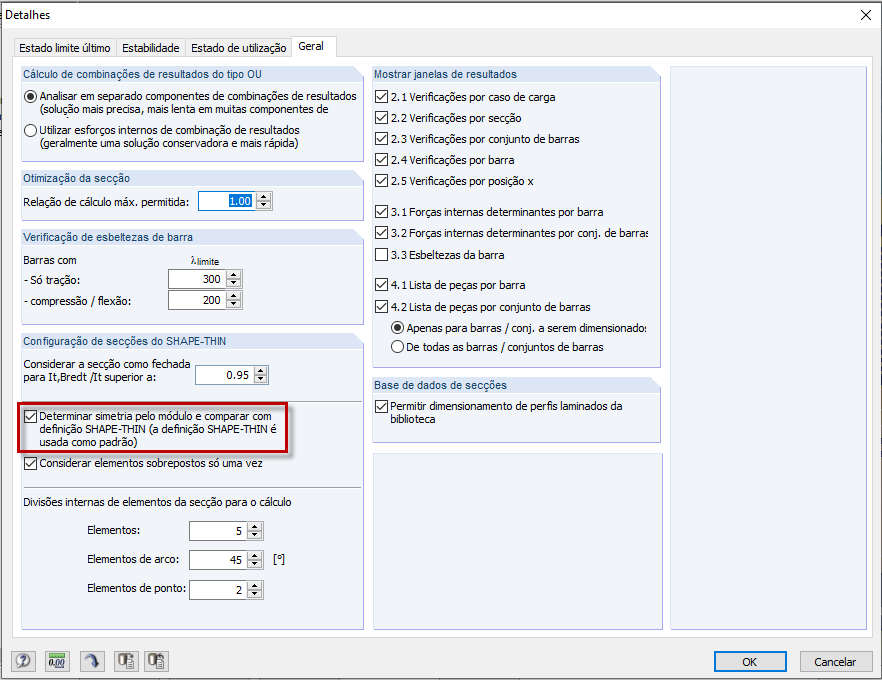Click the Relação de cálculo máx. permitida field
This screenshot has width=882, height=680.
tap(227, 201)
